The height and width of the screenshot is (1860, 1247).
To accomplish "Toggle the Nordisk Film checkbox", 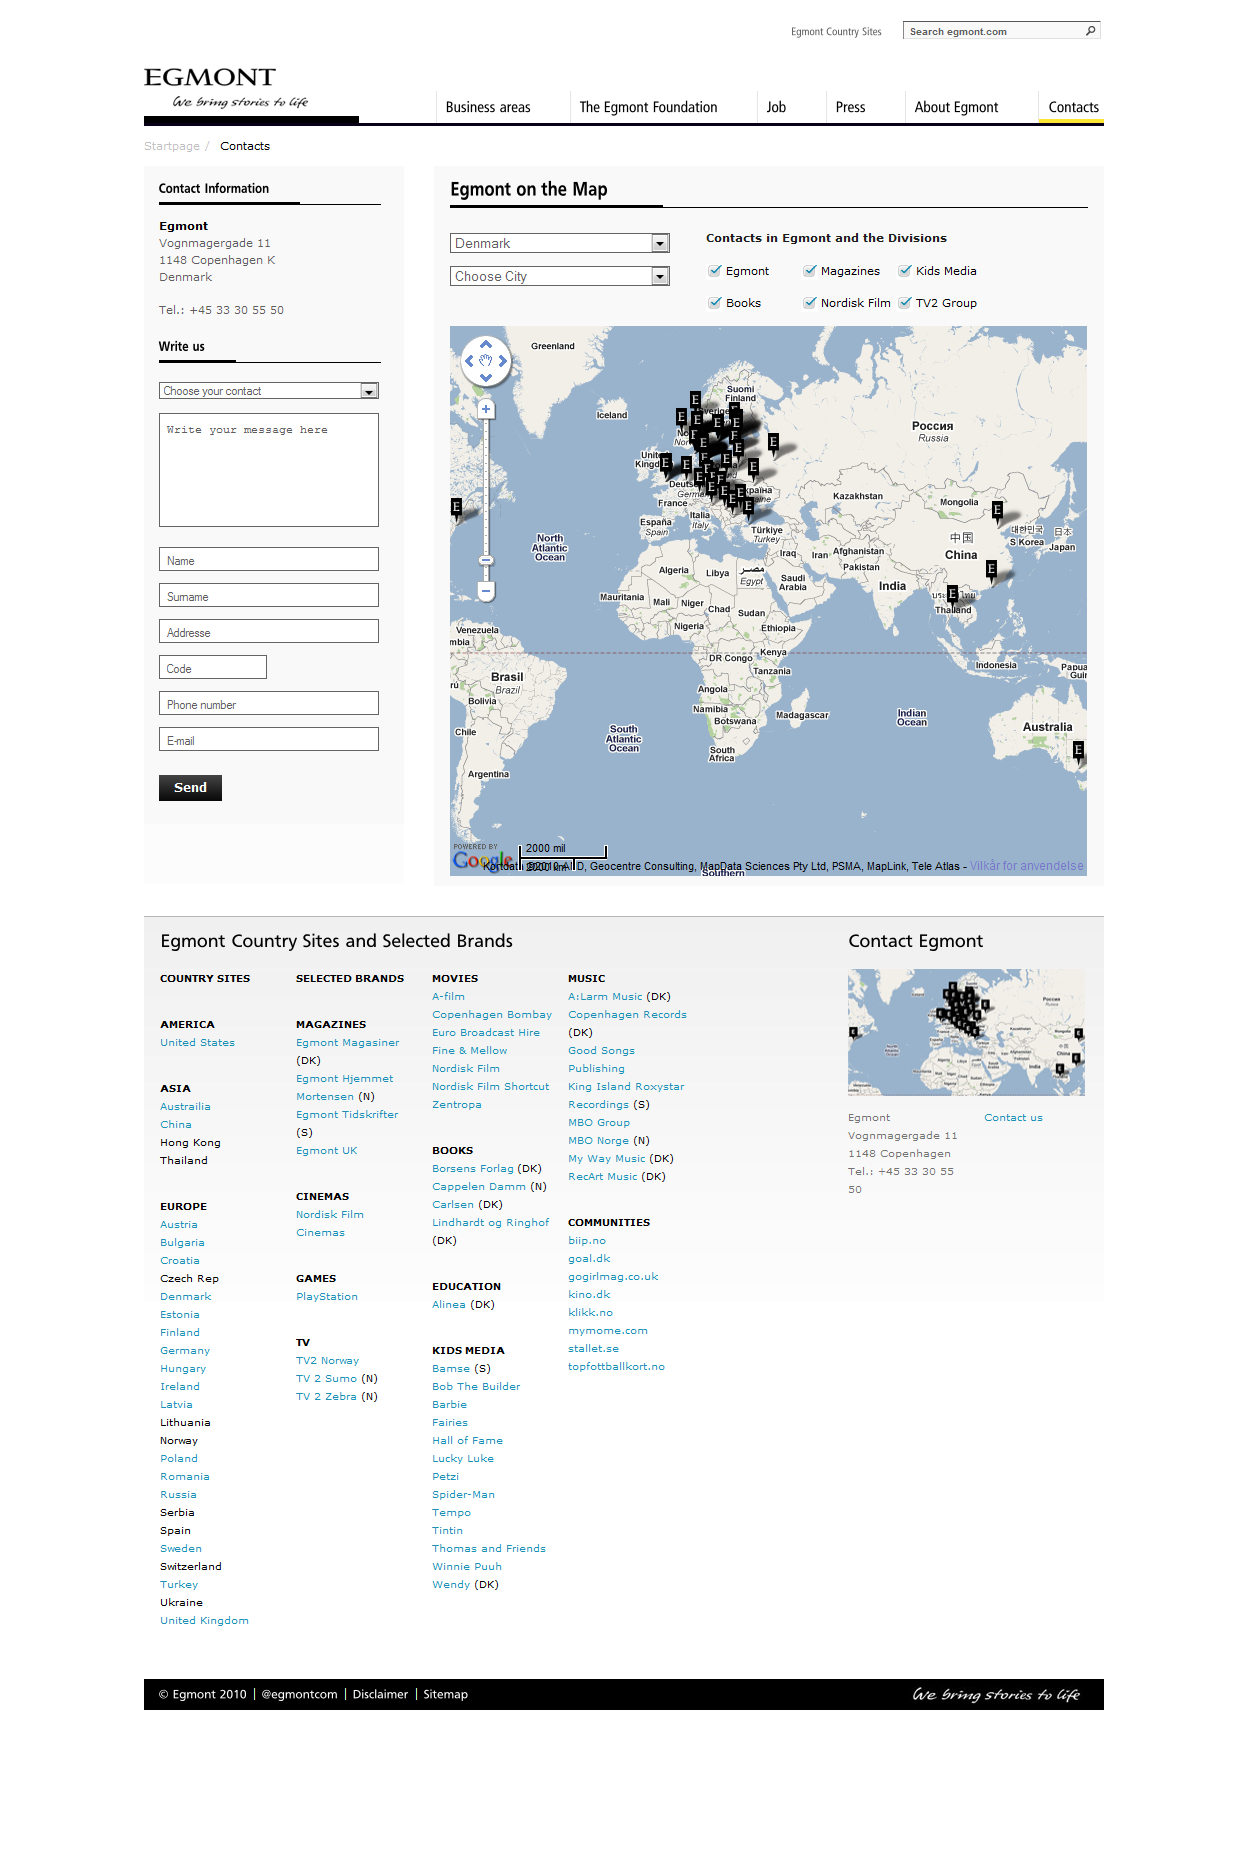I will (810, 303).
